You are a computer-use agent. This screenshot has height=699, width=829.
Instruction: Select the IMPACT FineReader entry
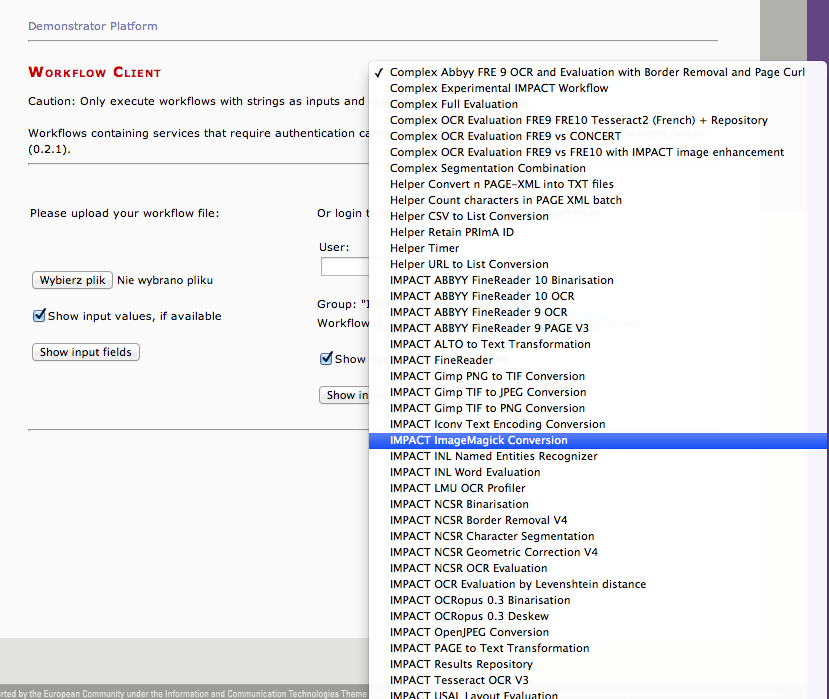597,360
